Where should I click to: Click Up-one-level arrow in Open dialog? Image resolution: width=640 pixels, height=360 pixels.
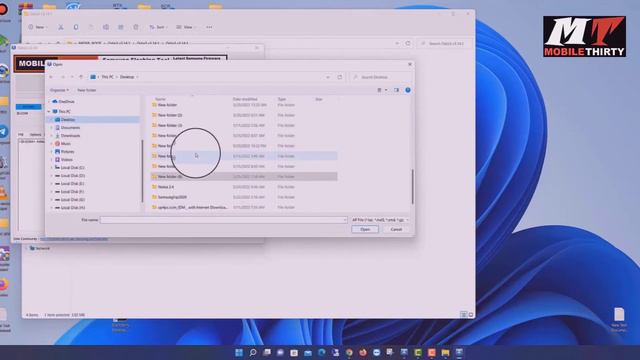click(x=81, y=77)
